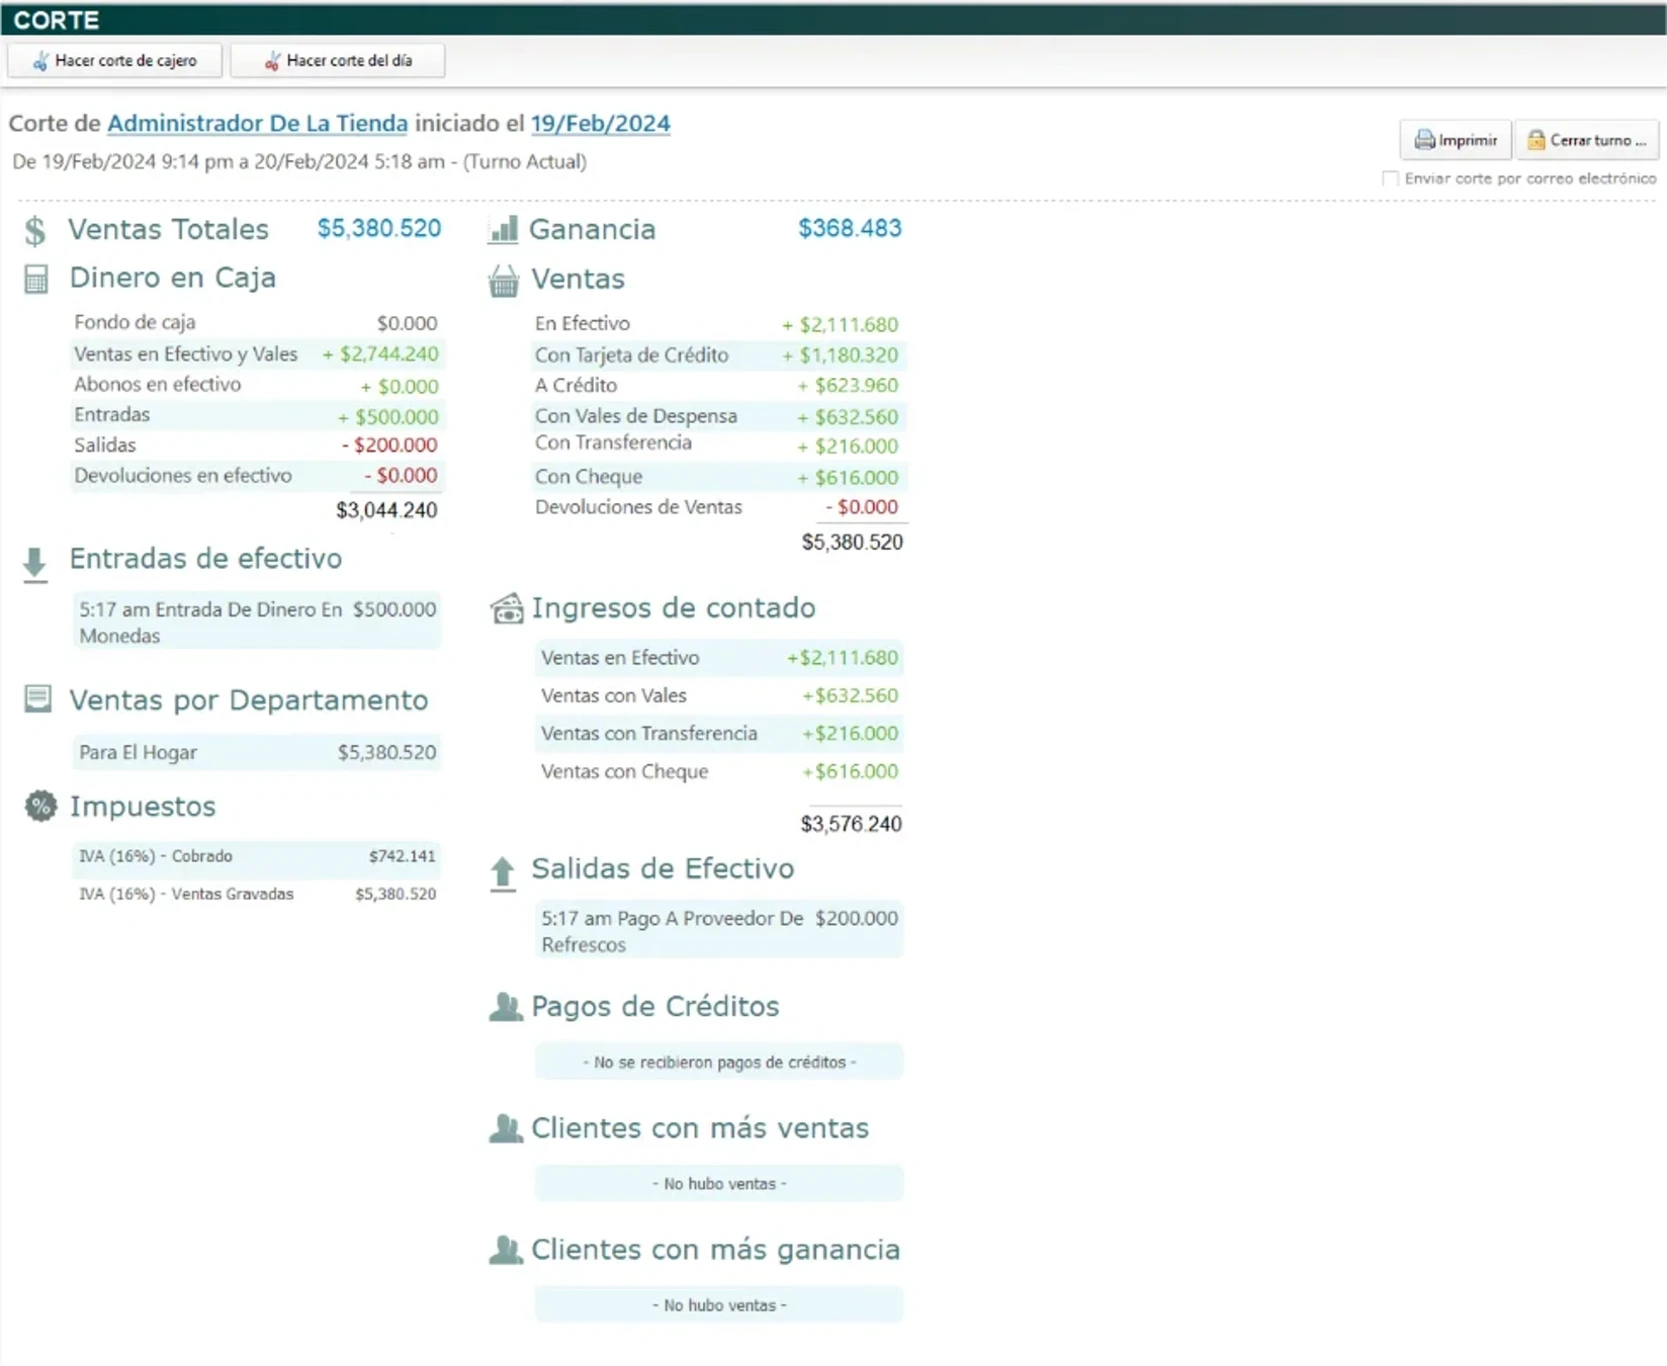This screenshot has height=1366, width=1667.
Task: Click the bar chart icon beside Ganancia
Action: (503, 229)
